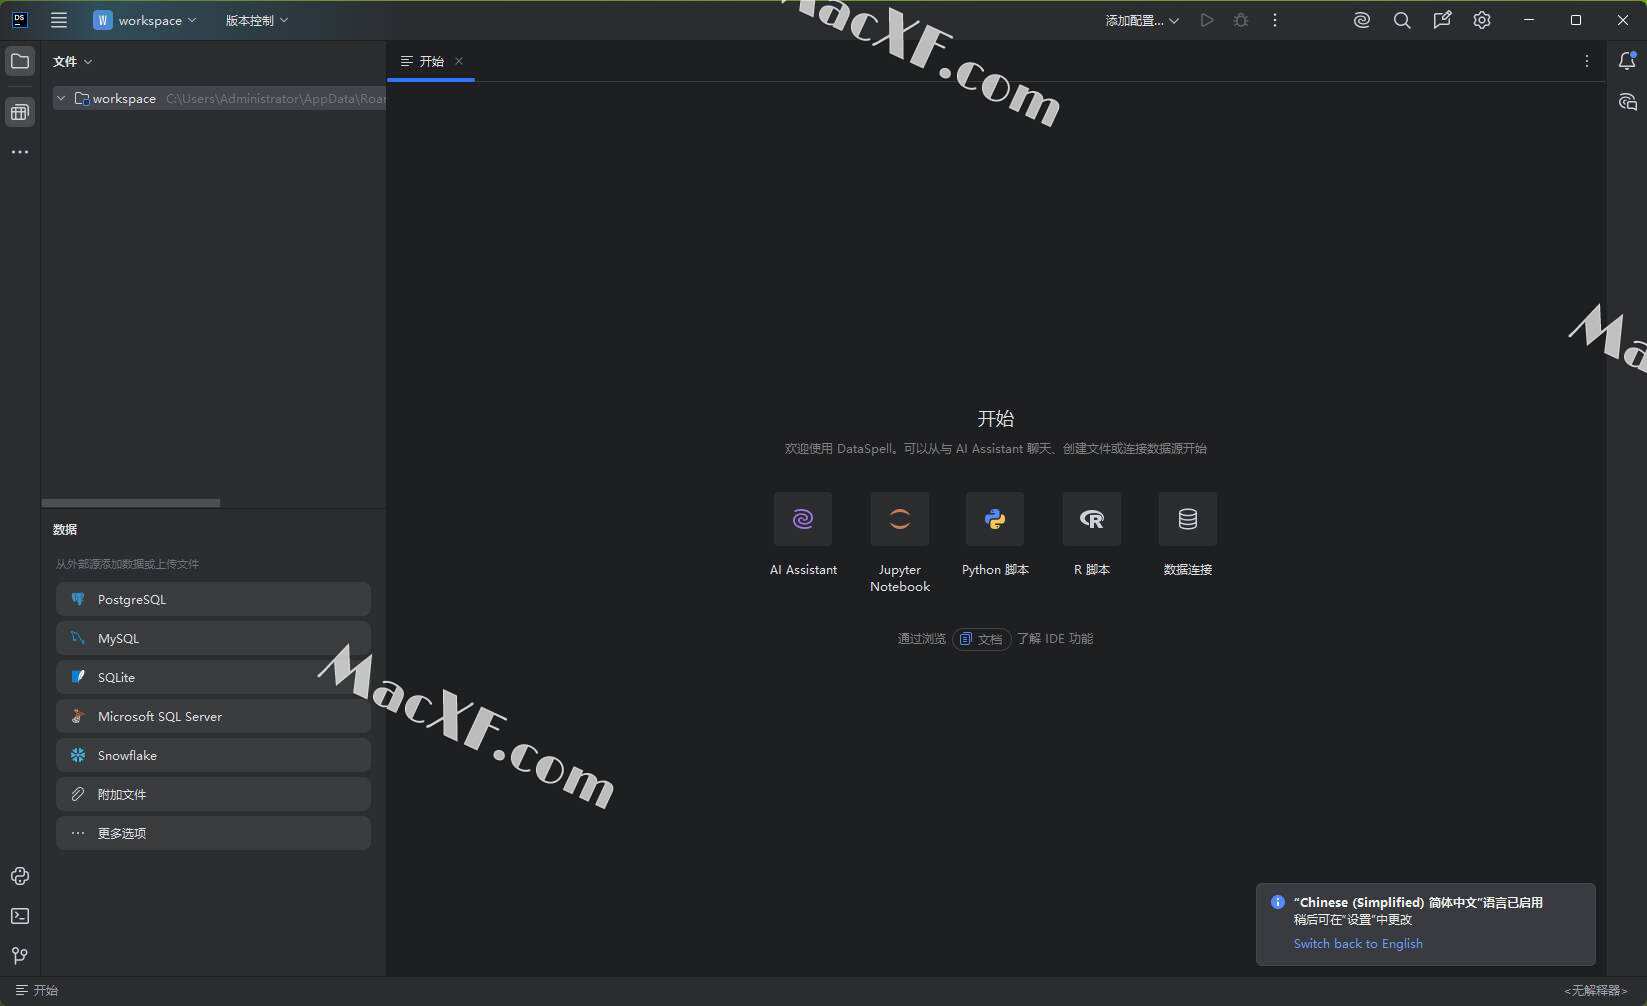This screenshot has width=1647, height=1006.
Task: Open the Files tool window icon
Action: point(20,61)
